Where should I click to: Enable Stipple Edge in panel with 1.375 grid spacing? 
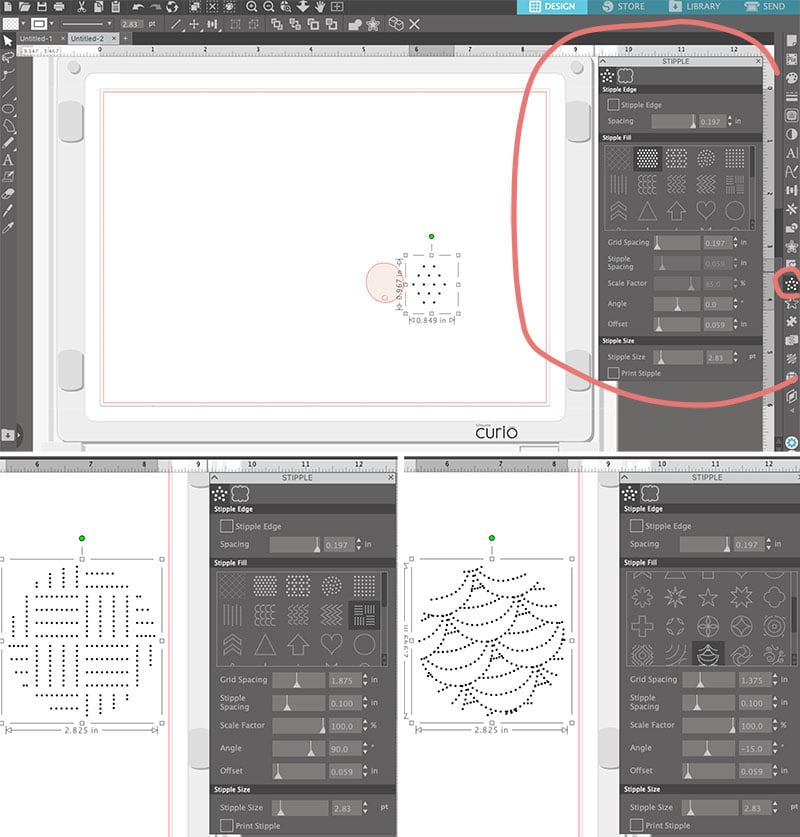point(636,526)
